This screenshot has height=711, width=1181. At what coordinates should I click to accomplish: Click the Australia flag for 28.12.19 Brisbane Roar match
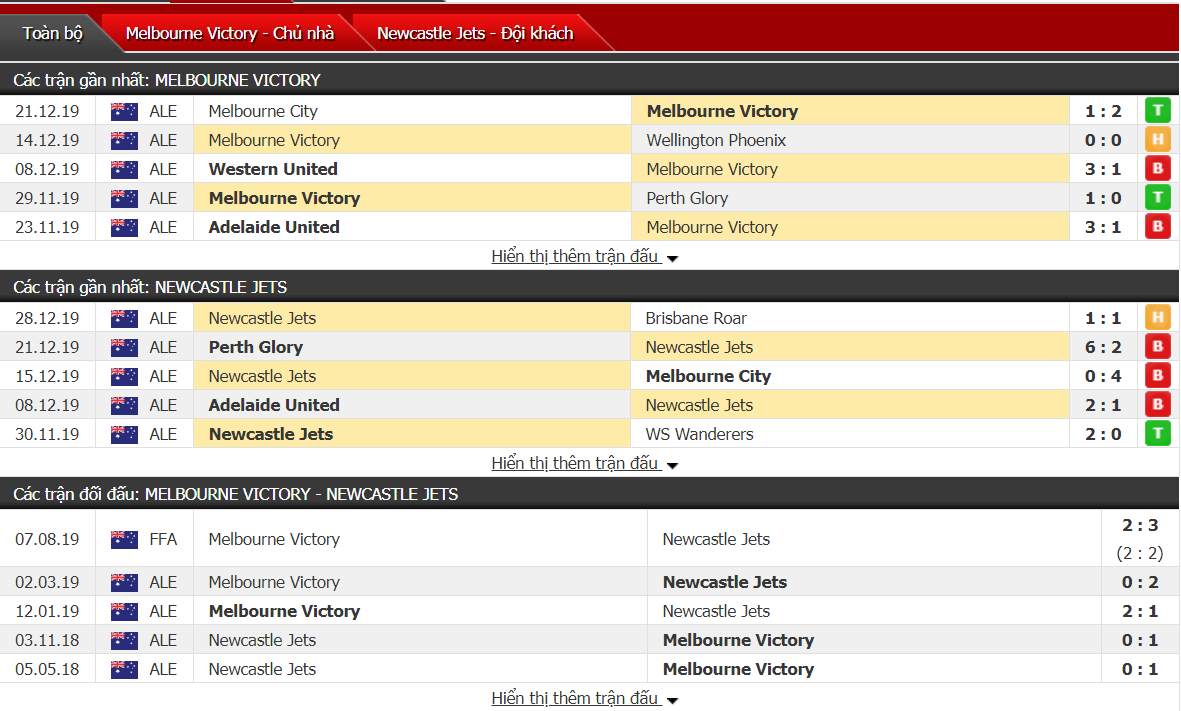click(x=124, y=319)
